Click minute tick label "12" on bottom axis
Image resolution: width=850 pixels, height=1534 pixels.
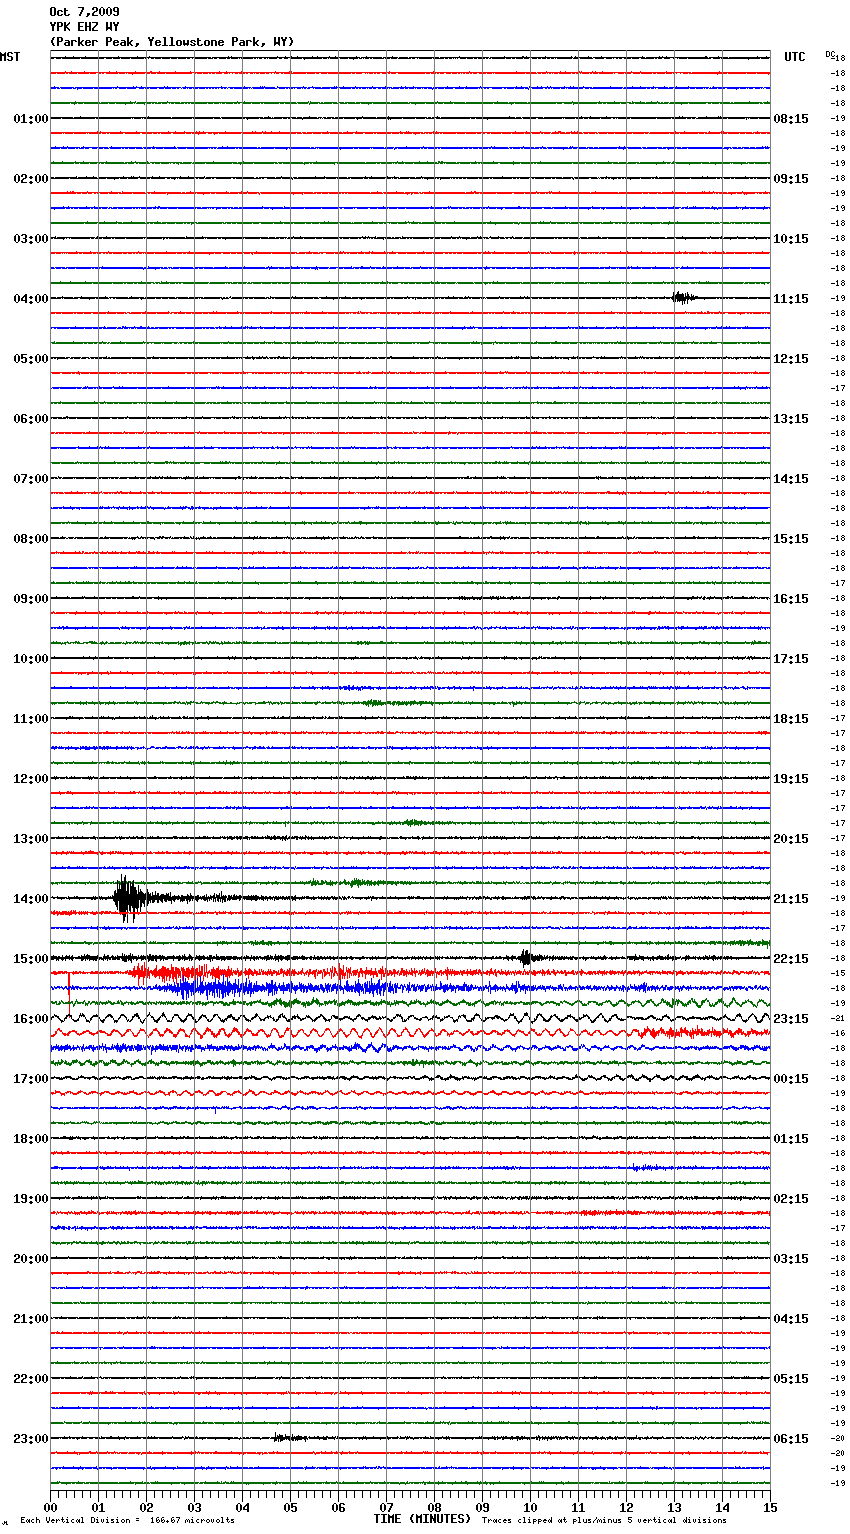[626, 1507]
